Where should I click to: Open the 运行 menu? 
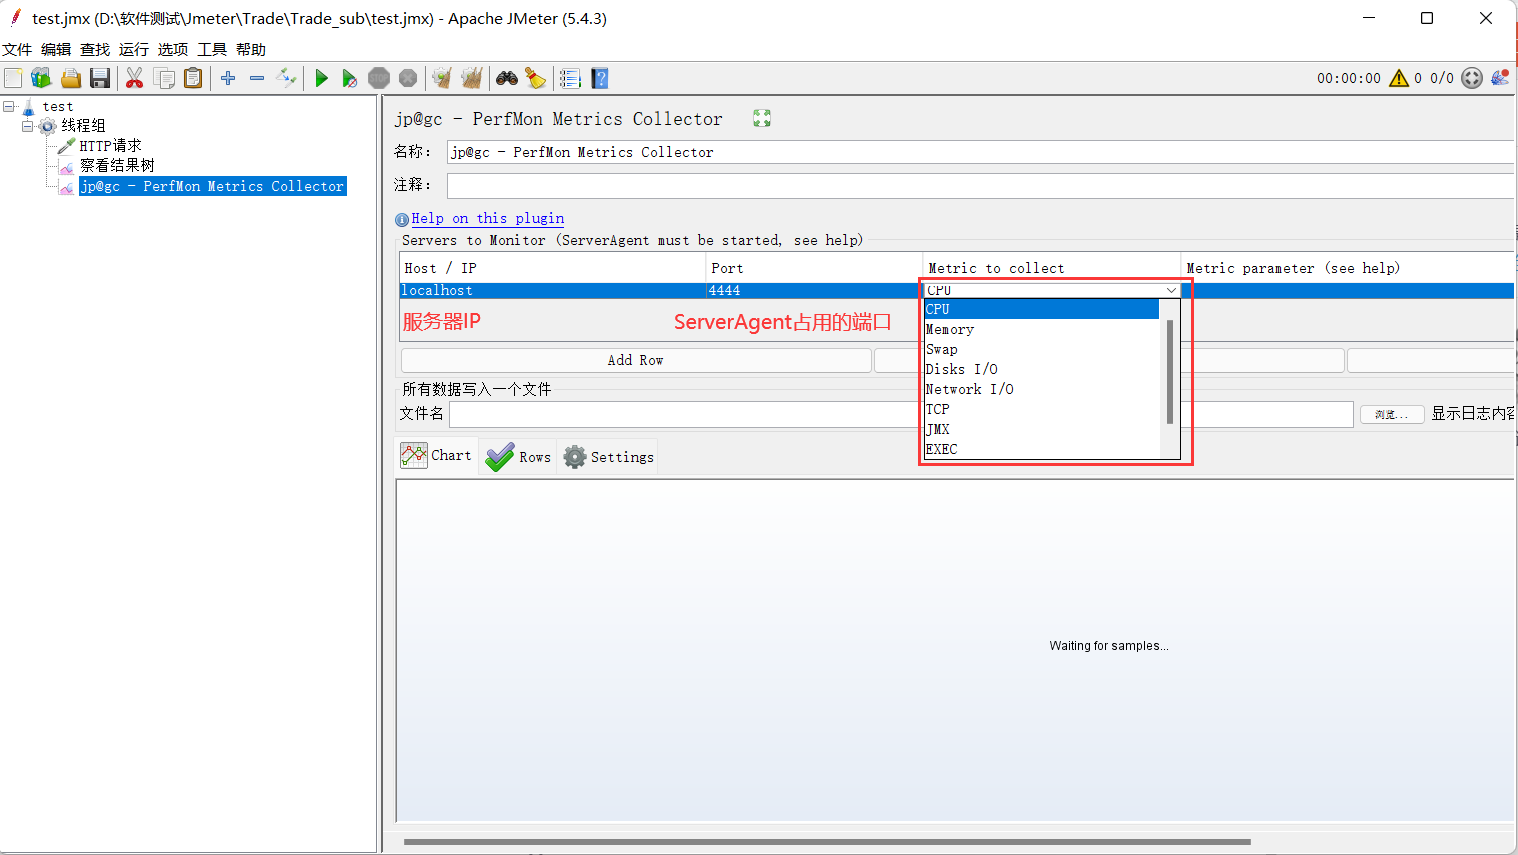(133, 48)
